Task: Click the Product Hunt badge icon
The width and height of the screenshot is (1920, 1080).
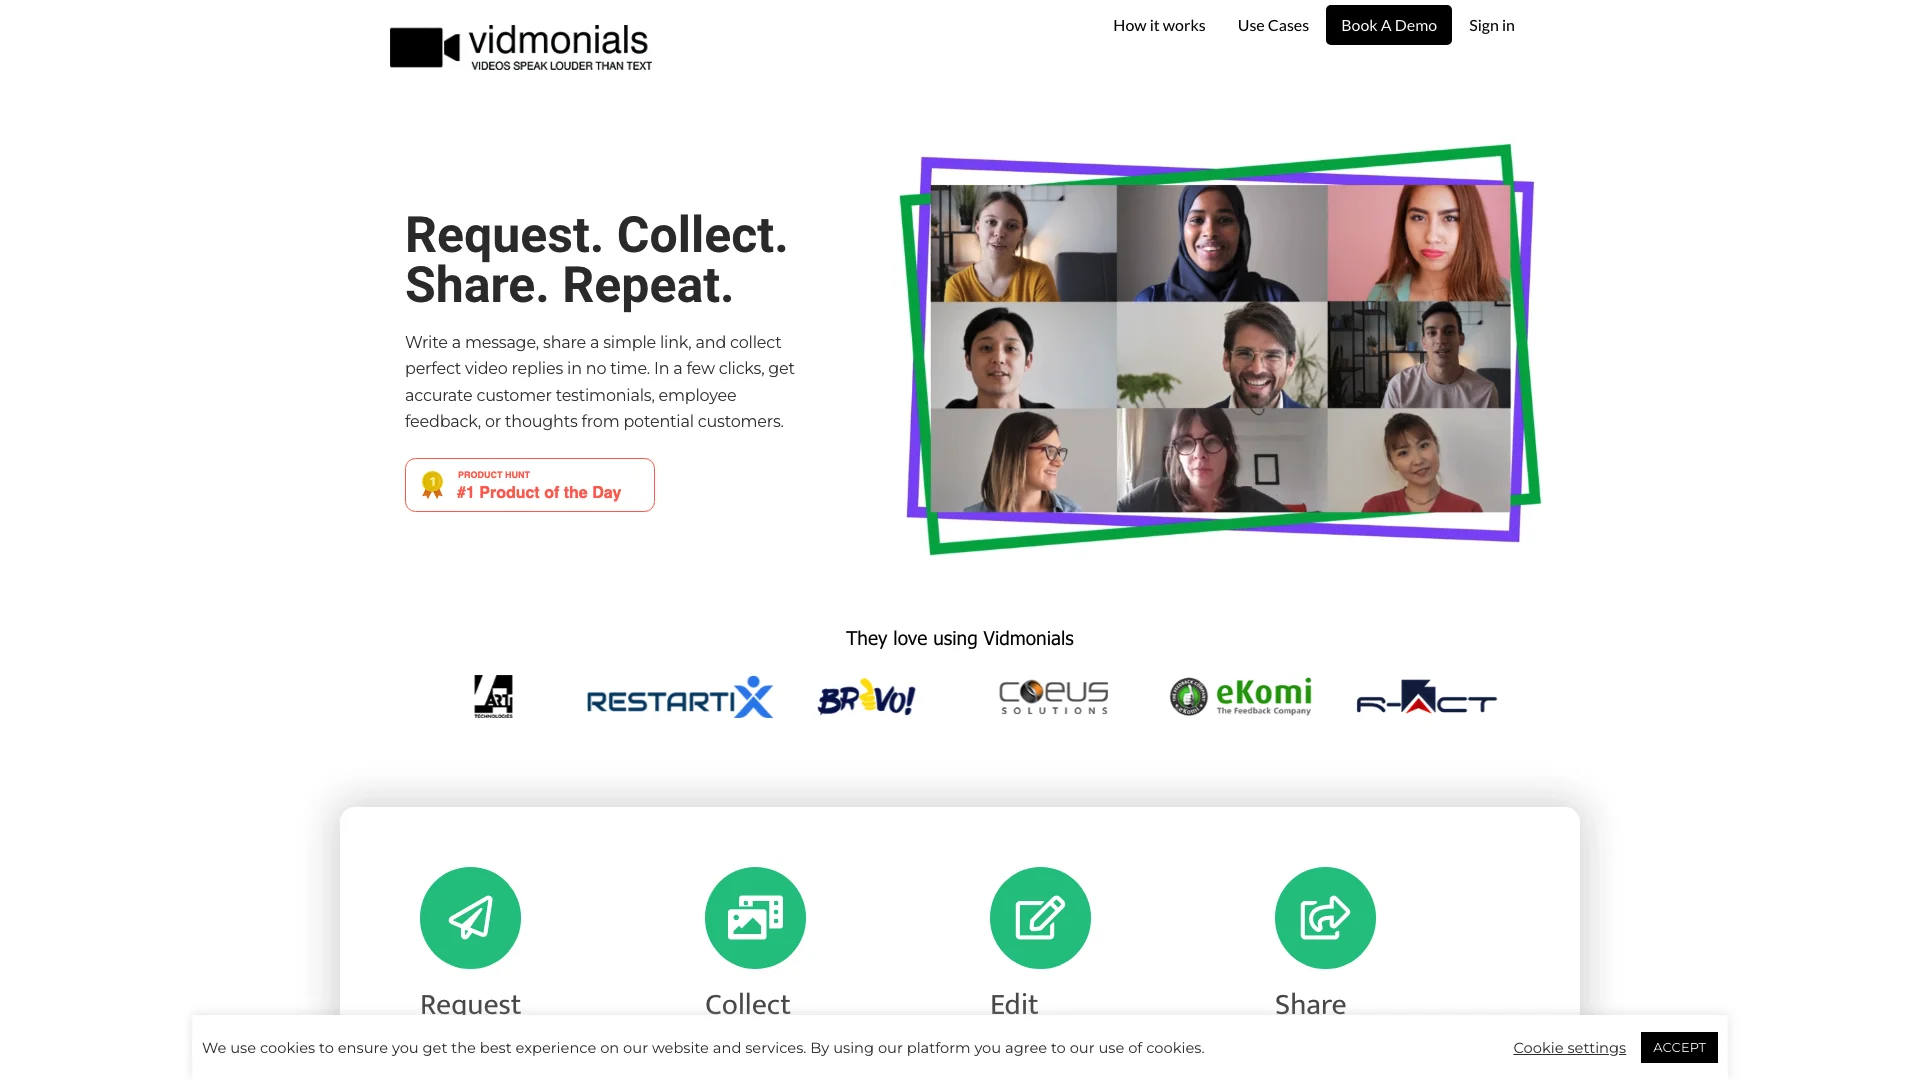Action: coord(431,484)
